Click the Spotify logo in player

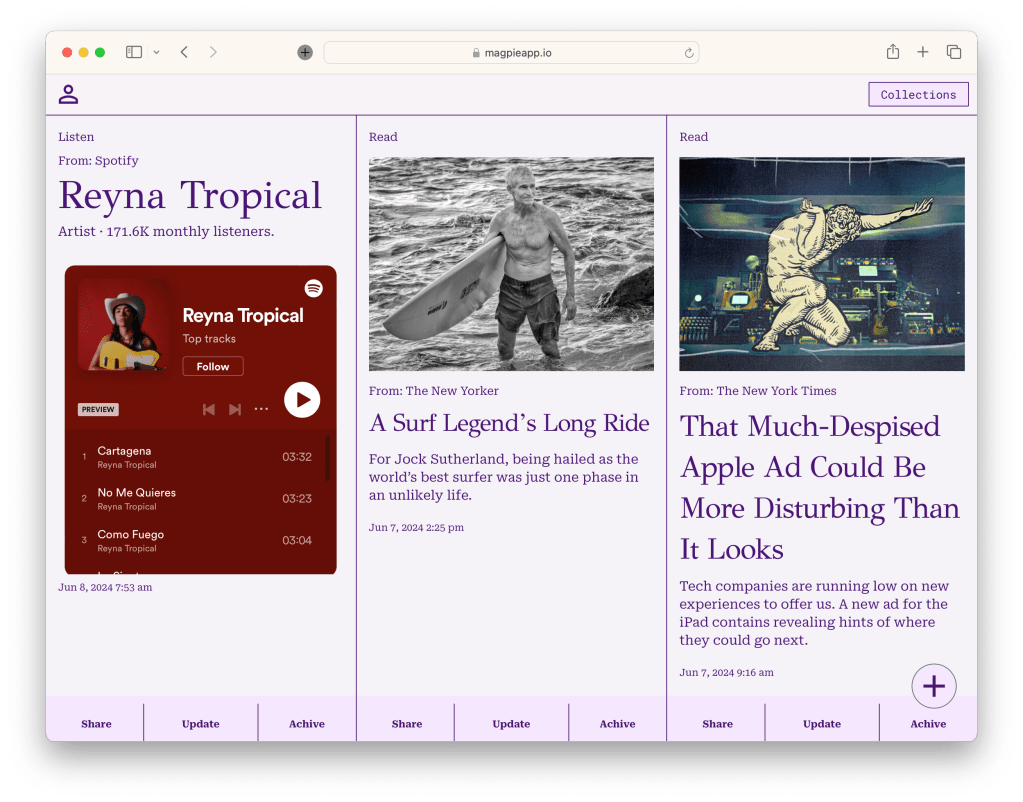[313, 288]
